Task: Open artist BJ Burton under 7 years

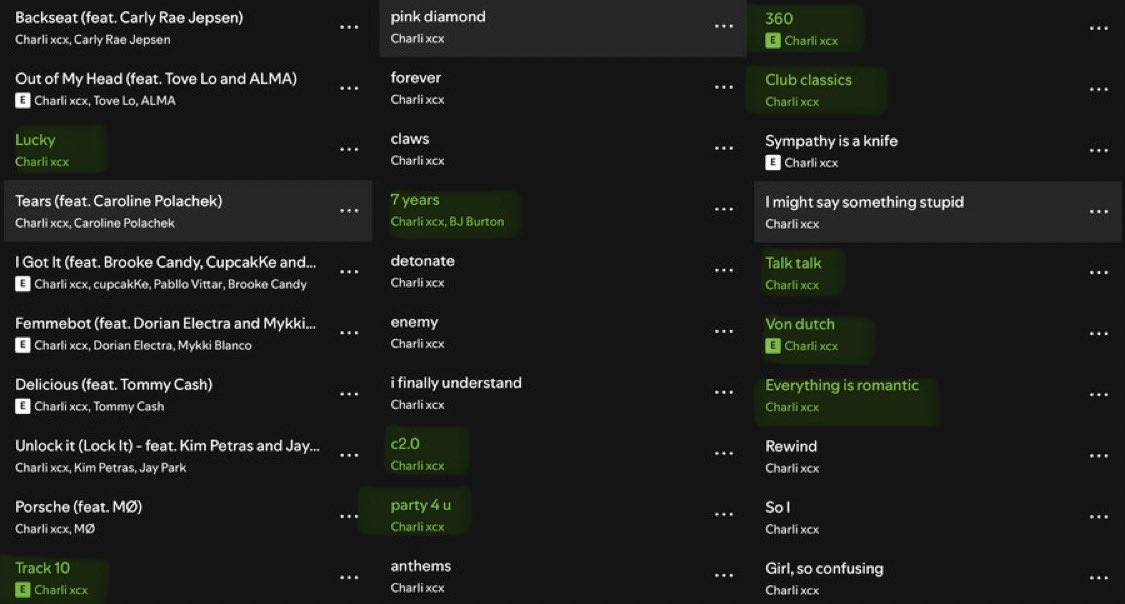Action: [476, 222]
